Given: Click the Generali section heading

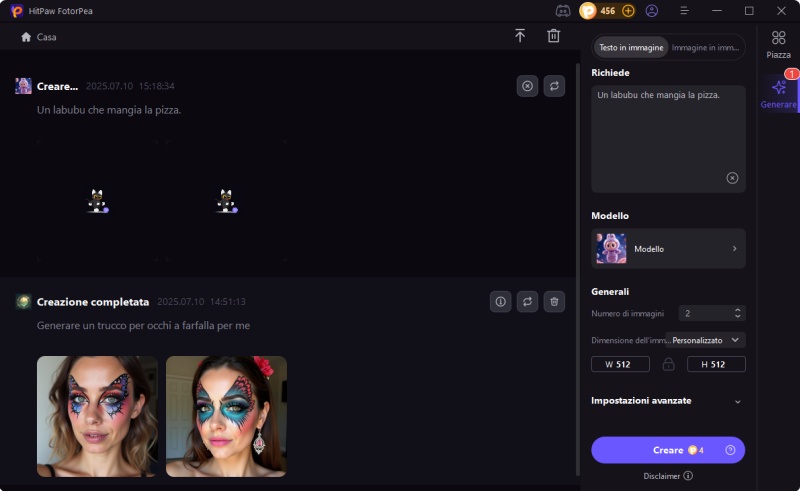Looking at the screenshot, I should [x=610, y=291].
